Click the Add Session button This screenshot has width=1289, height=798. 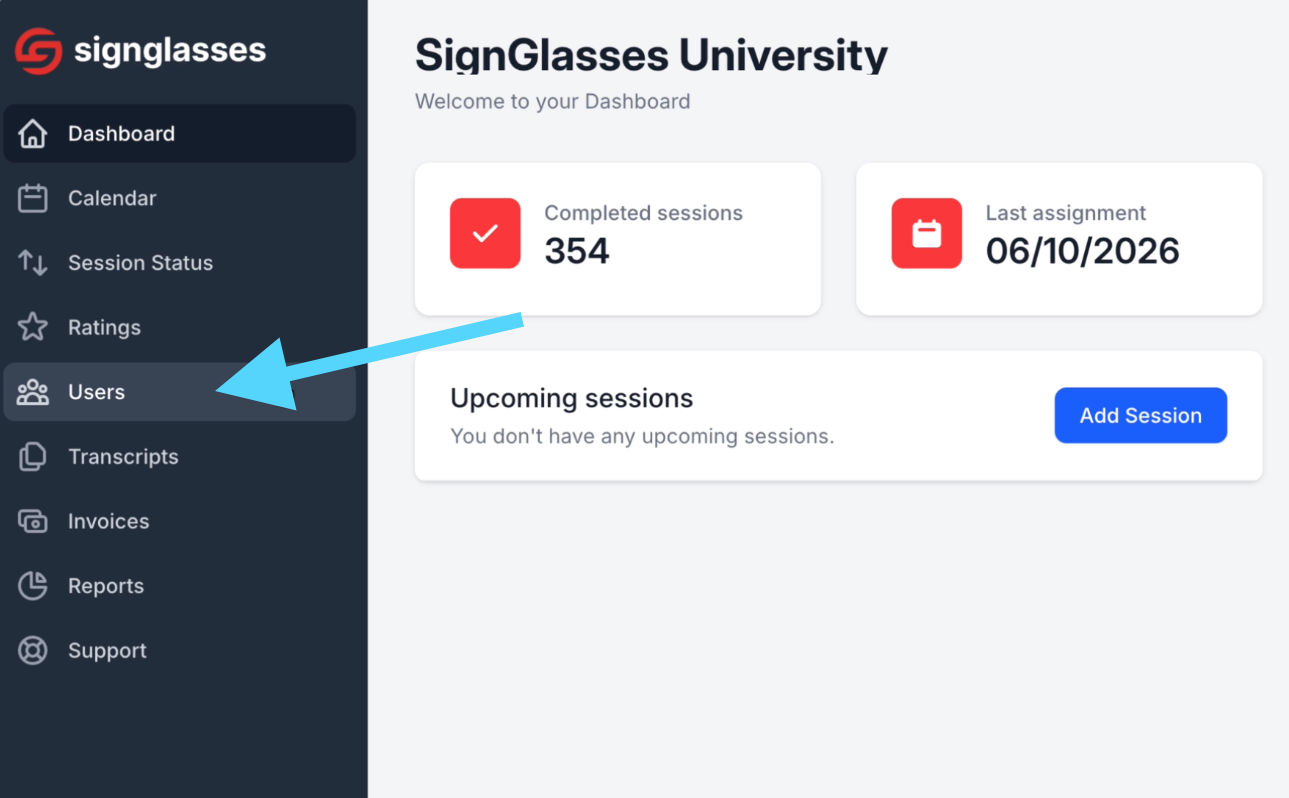(x=1141, y=415)
